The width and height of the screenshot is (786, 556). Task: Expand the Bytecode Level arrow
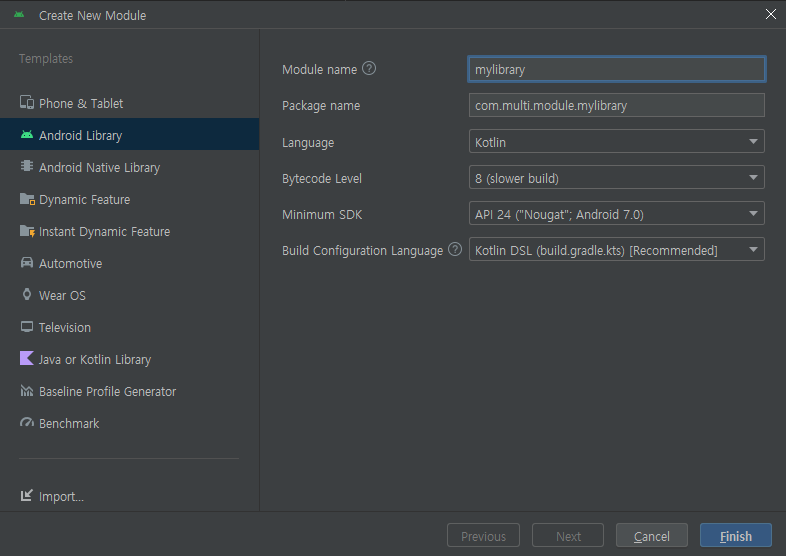[753, 177]
